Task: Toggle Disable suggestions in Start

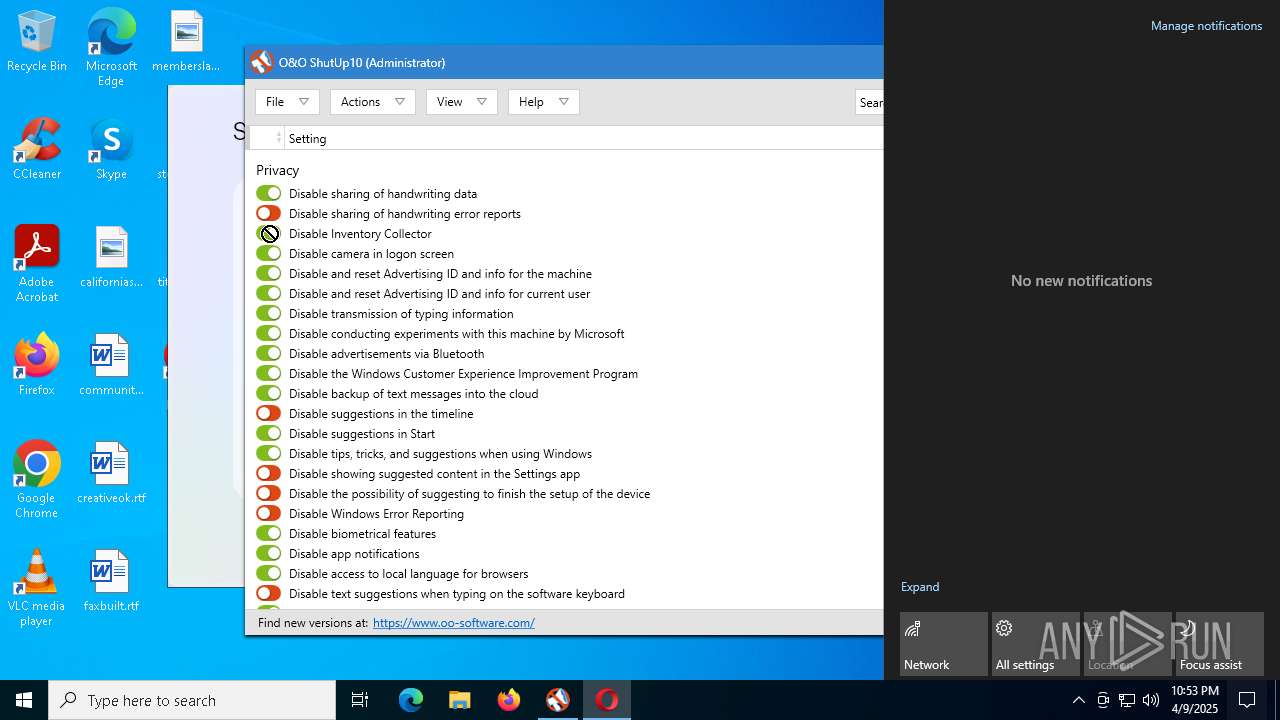Action: pos(268,433)
